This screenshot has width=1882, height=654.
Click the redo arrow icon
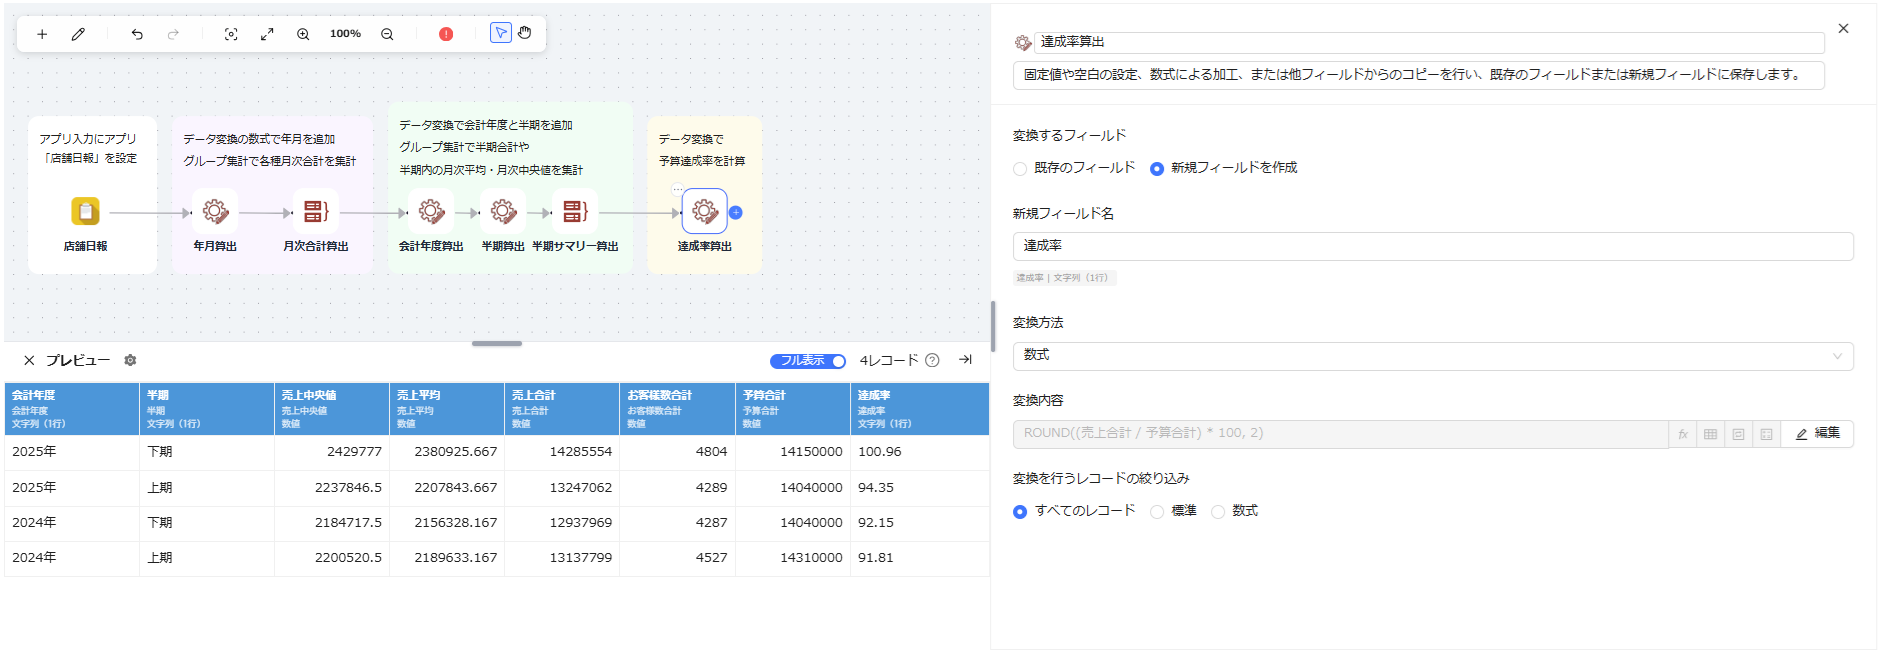point(173,34)
